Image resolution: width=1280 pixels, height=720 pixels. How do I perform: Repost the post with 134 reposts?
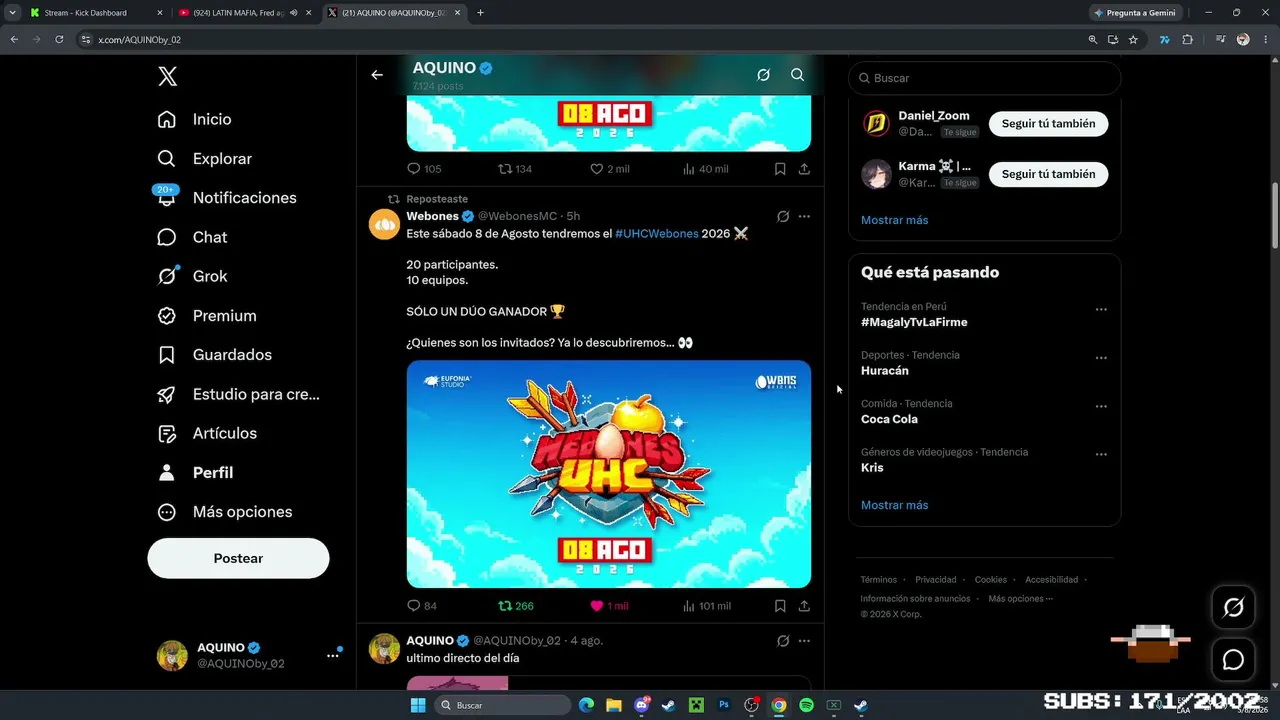515,169
